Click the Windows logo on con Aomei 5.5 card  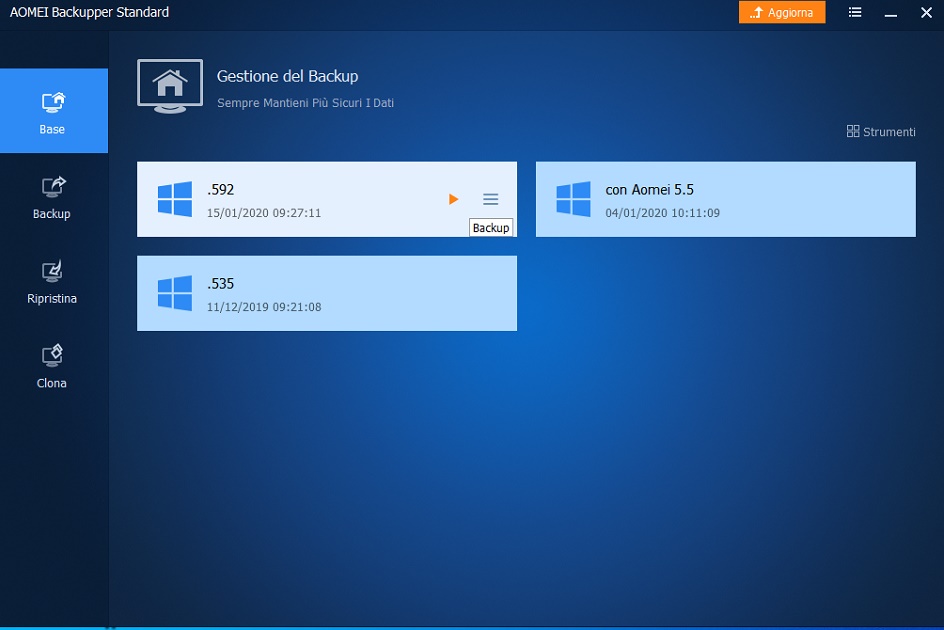pos(573,199)
